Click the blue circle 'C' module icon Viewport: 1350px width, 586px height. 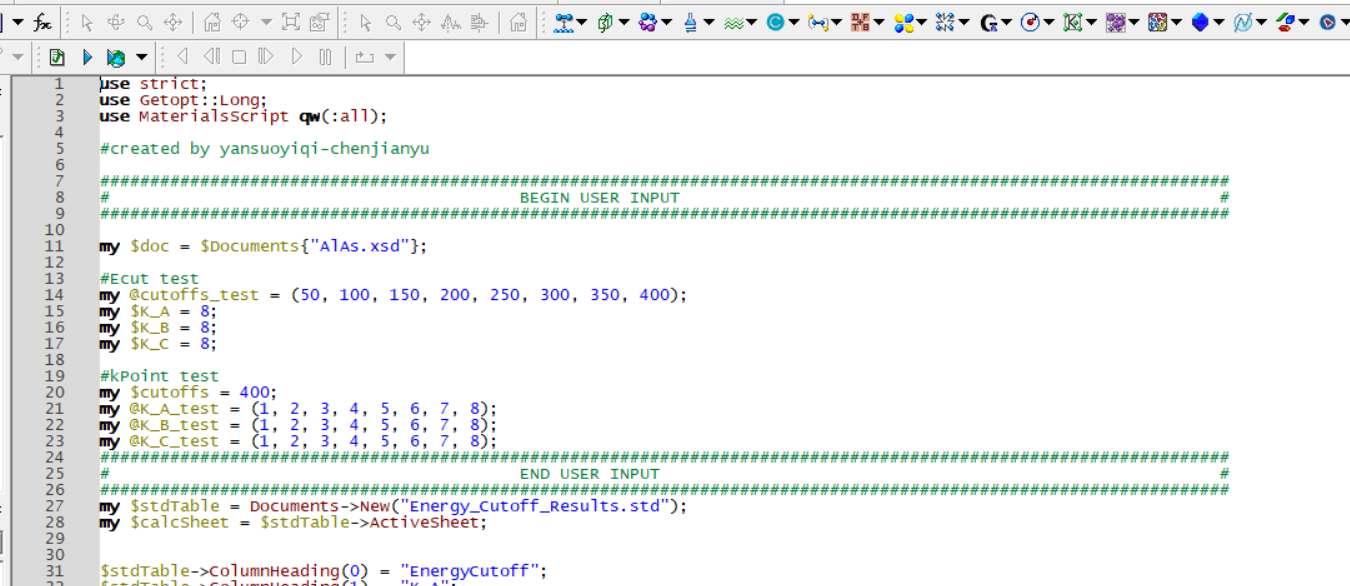point(775,22)
